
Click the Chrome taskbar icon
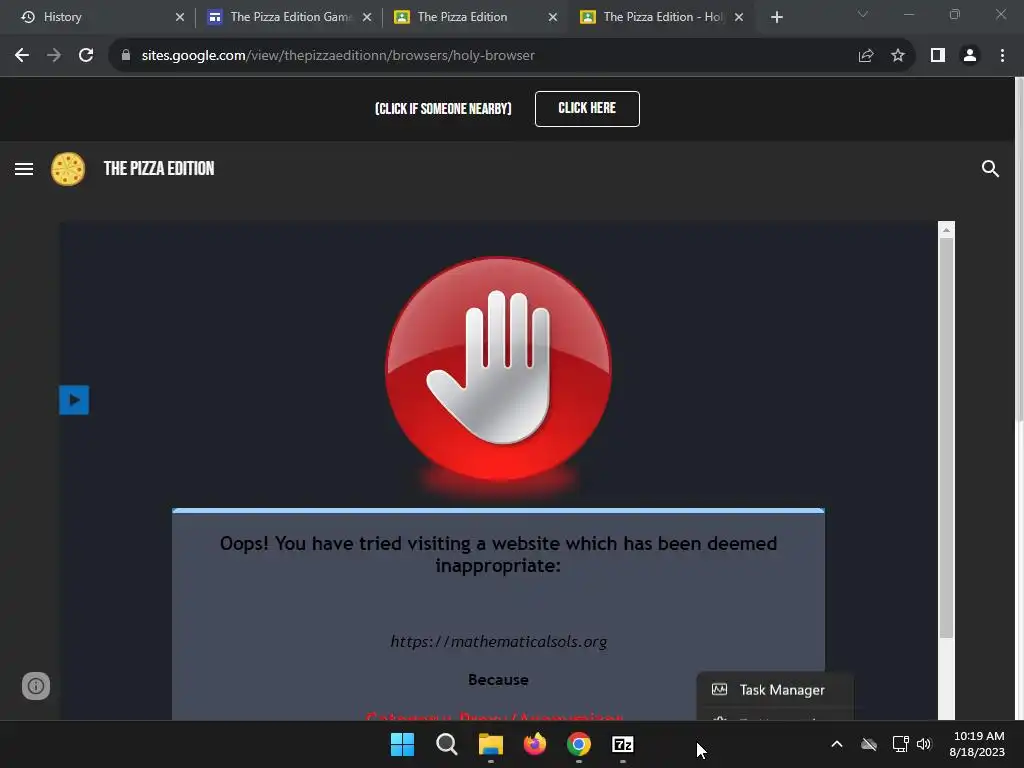(579, 744)
